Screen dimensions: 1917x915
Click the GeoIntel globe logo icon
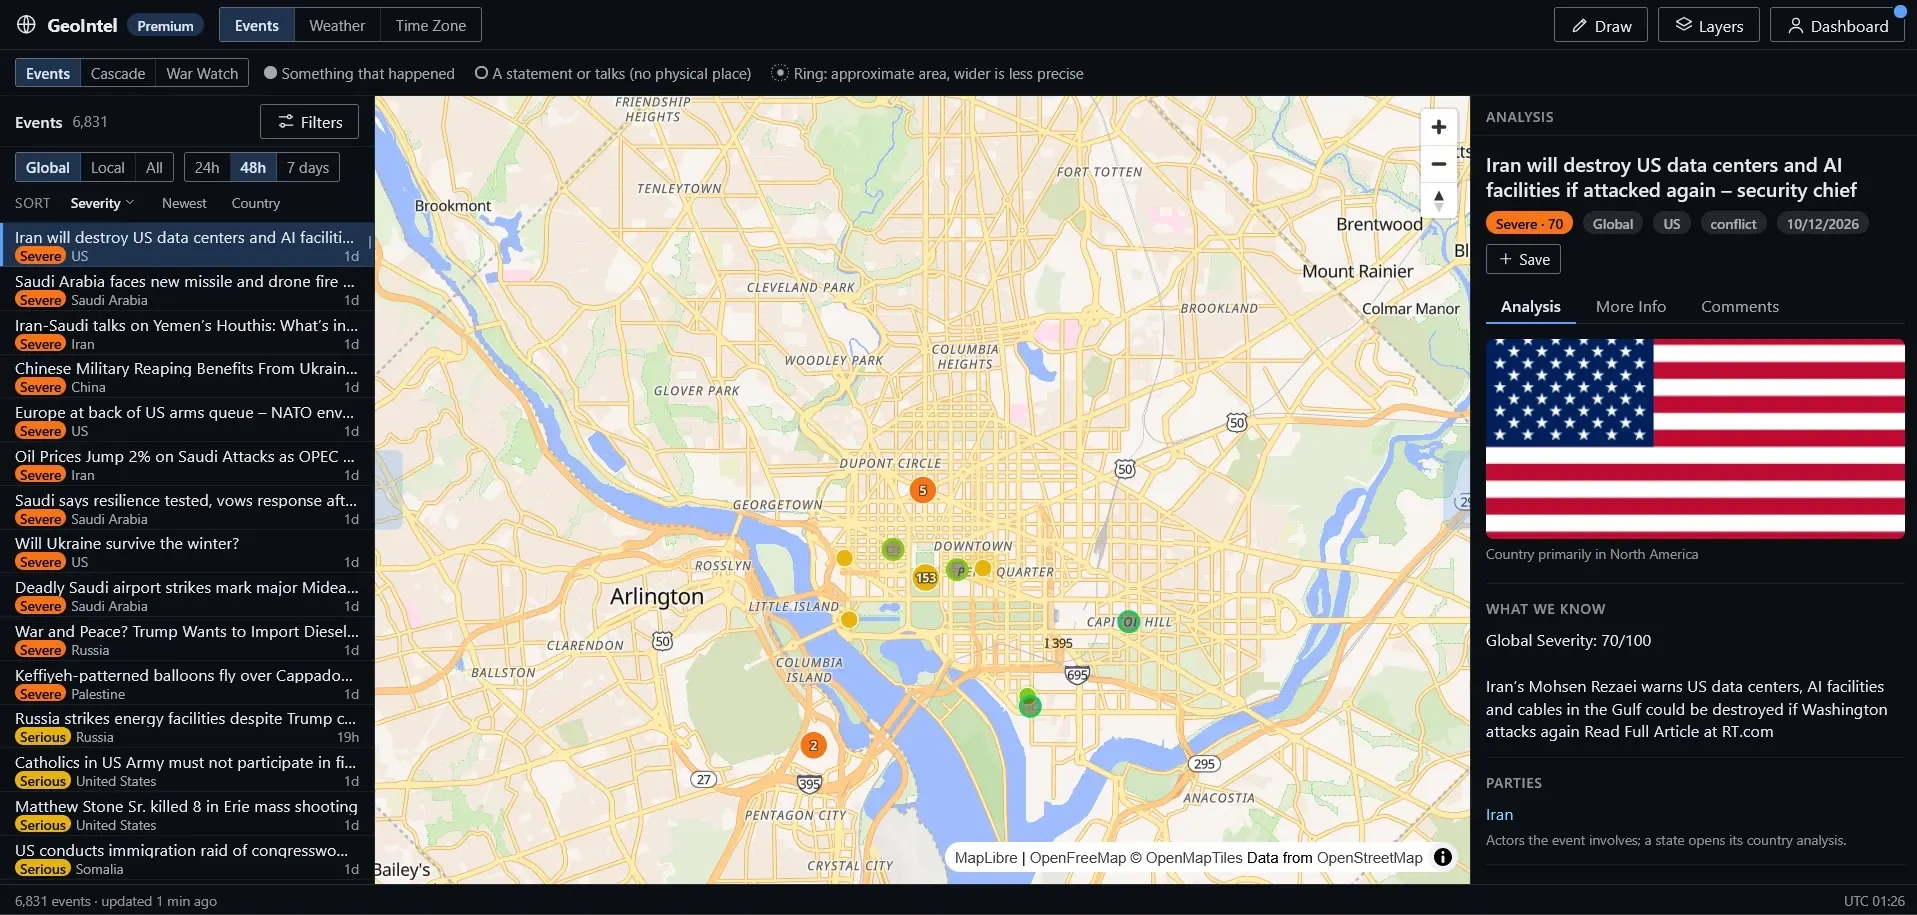(x=26, y=25)
